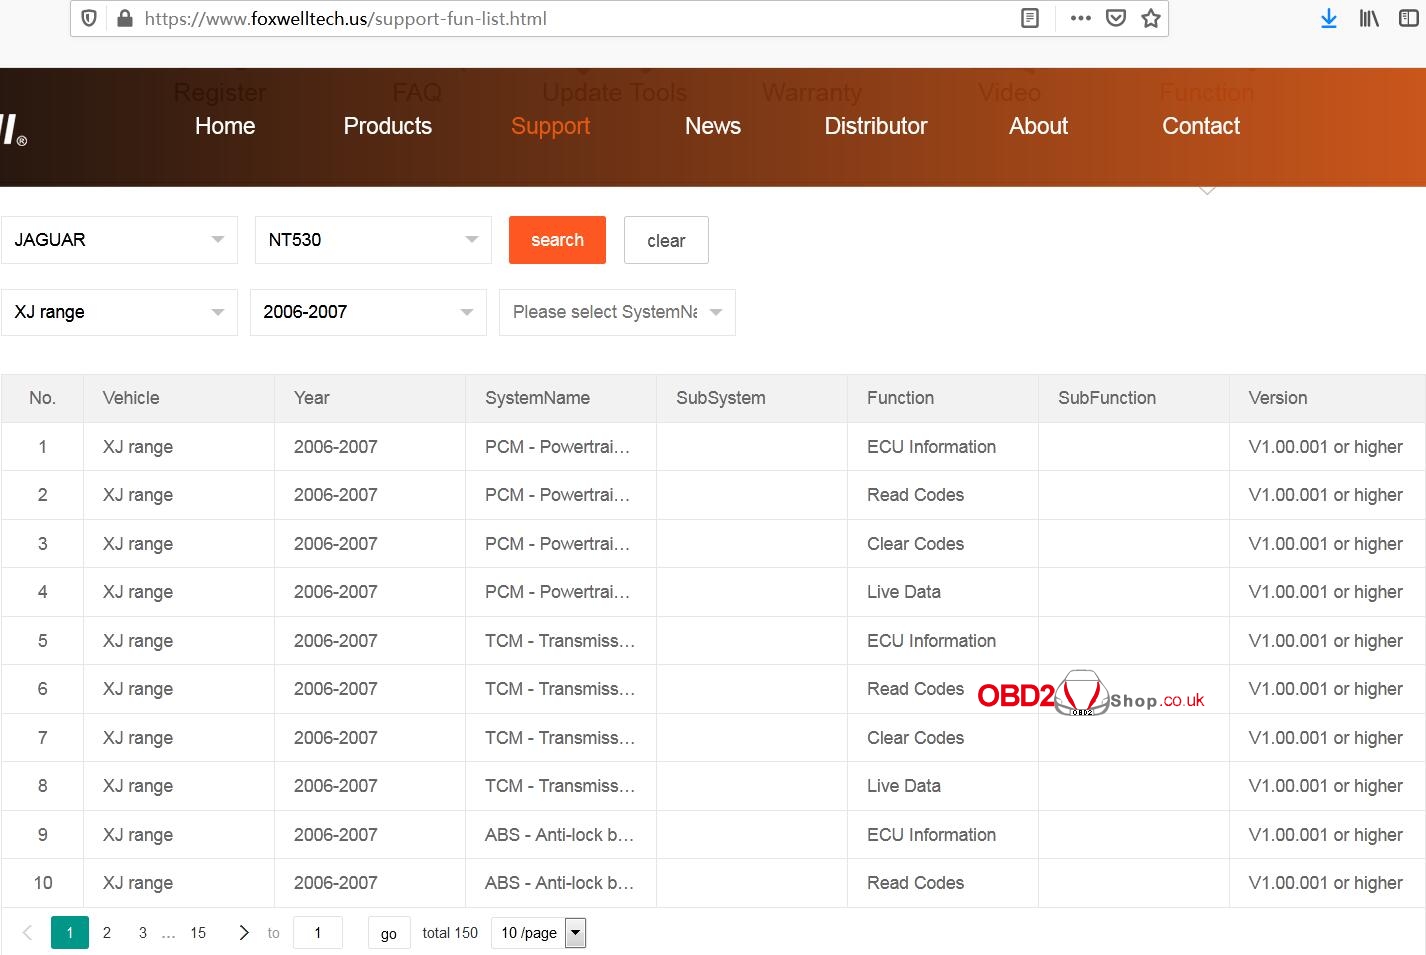Open the Firefox library icon
The image size is (1426, 955).
click(x=1368, y=18)
